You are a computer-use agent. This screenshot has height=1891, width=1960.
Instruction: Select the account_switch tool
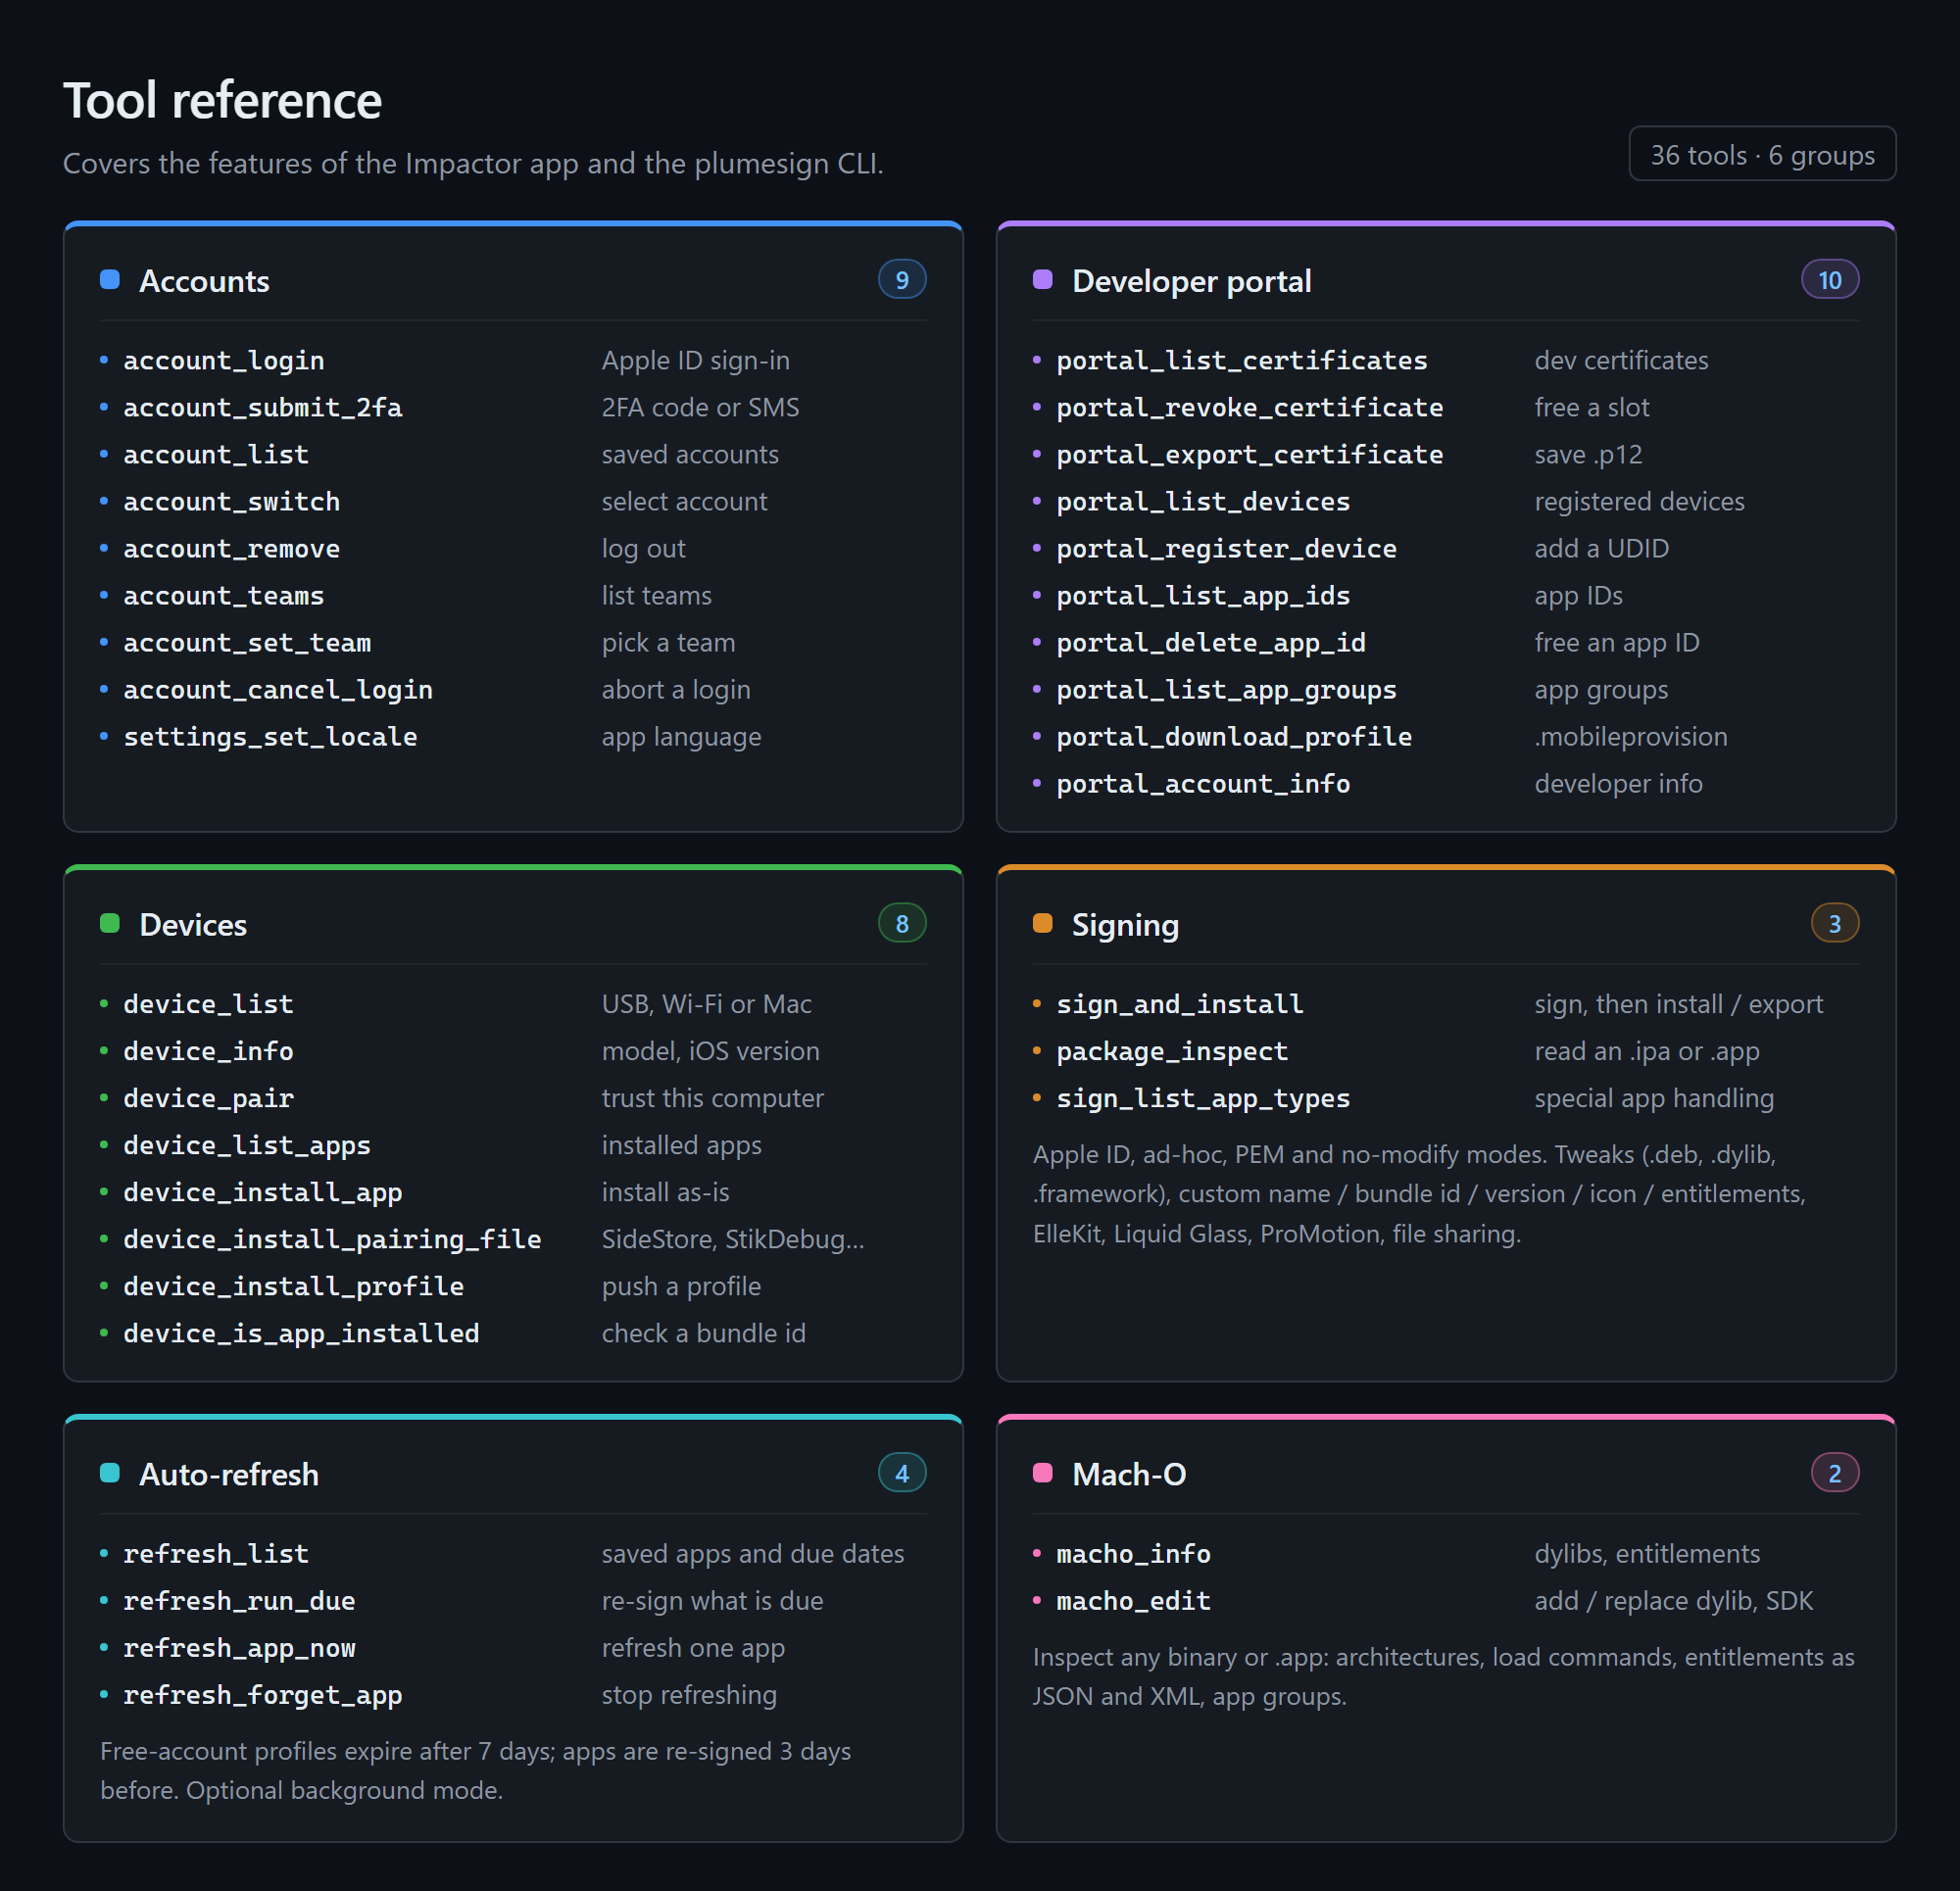pyautogui.click(x=232, y=502)
